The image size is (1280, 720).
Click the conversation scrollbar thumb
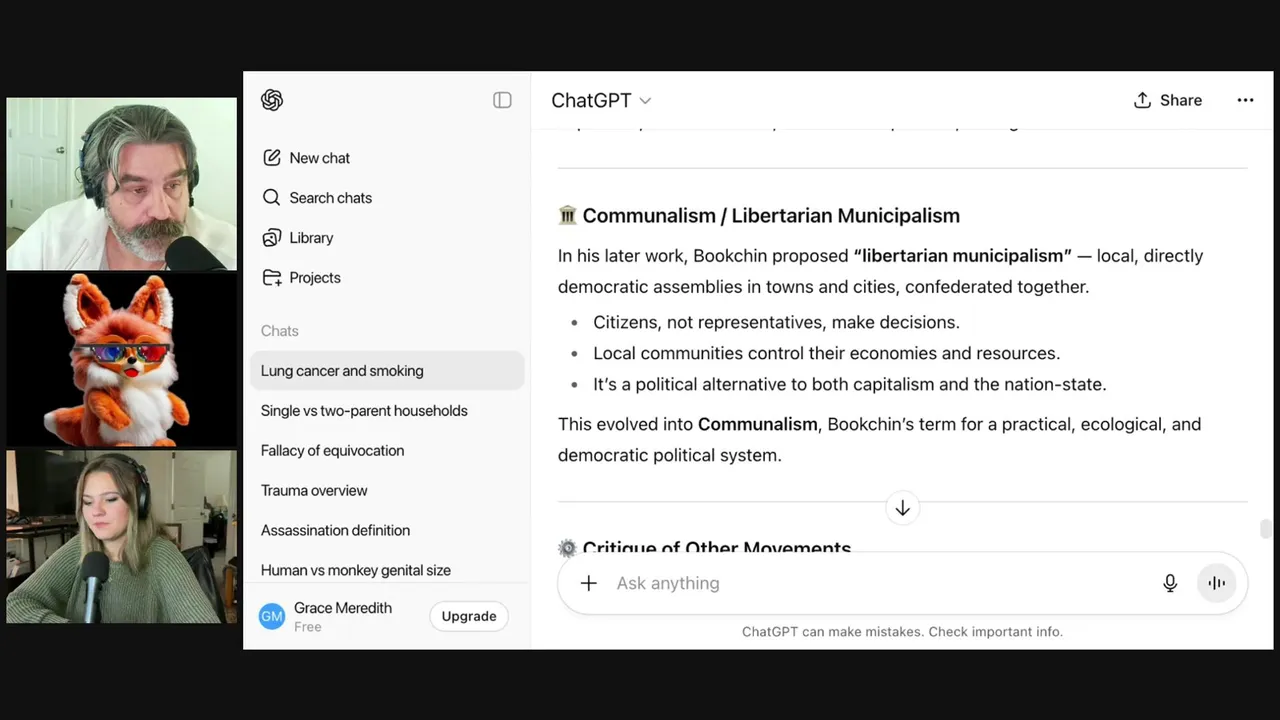coord(1265,528)
